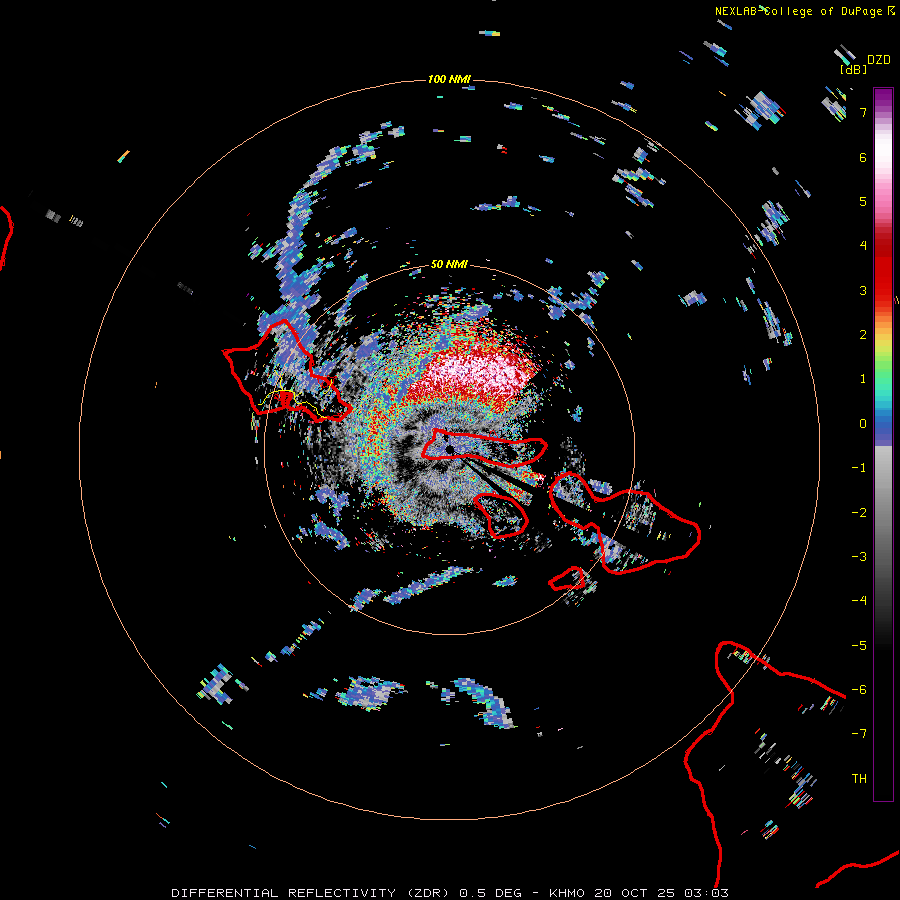Click the TH threshold label on the scale

coord(859,779)
